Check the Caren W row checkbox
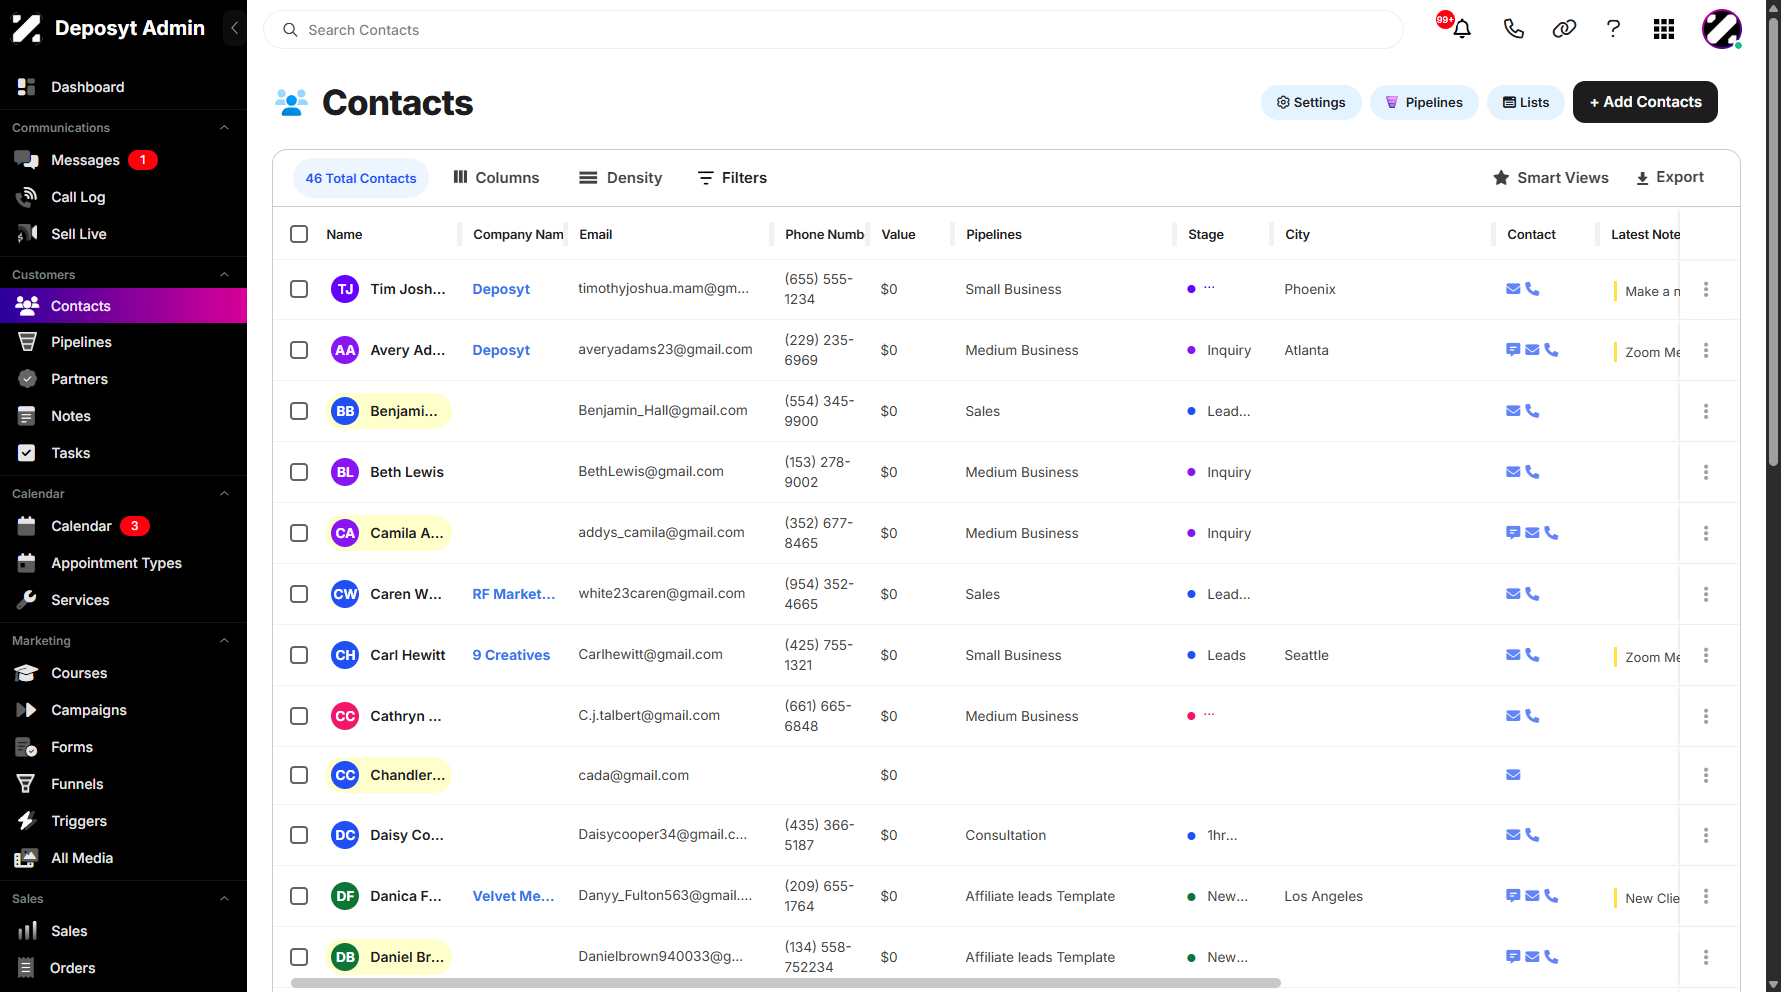1781x992 pixels. (299, 594)
